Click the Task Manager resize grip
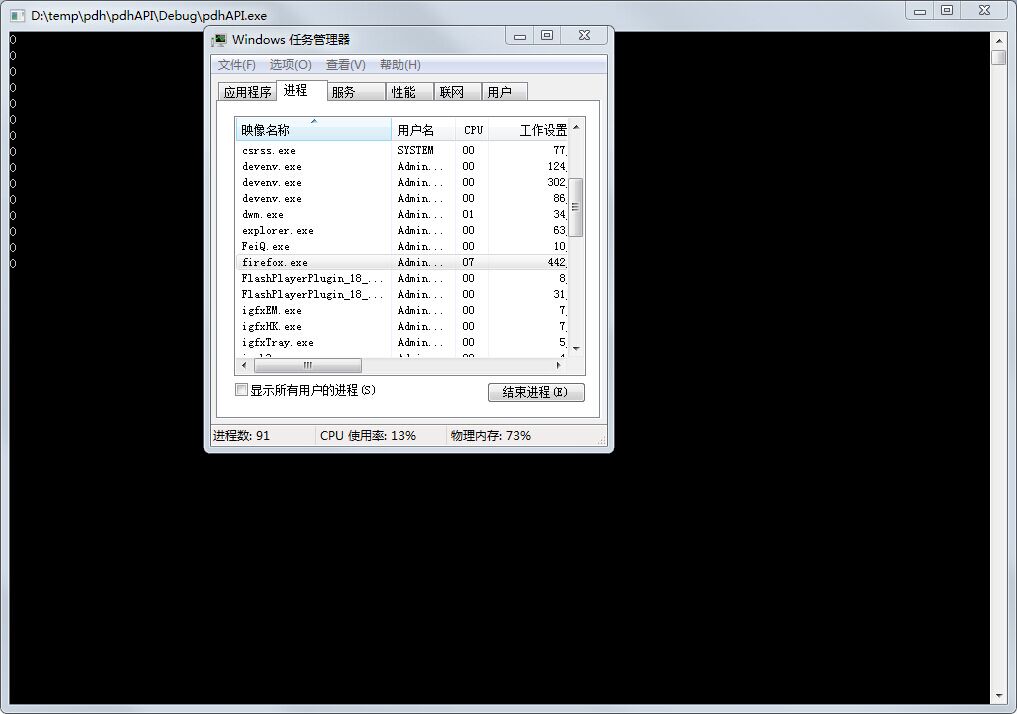The width and height of the screenshot is (1017, 714). click(601, 440)
